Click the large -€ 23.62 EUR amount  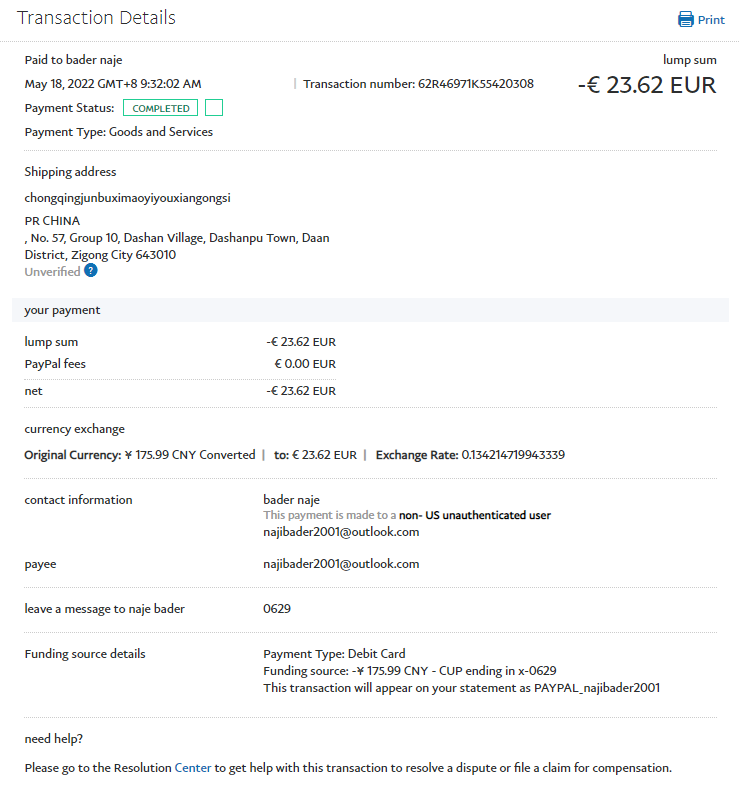point(647,85)
